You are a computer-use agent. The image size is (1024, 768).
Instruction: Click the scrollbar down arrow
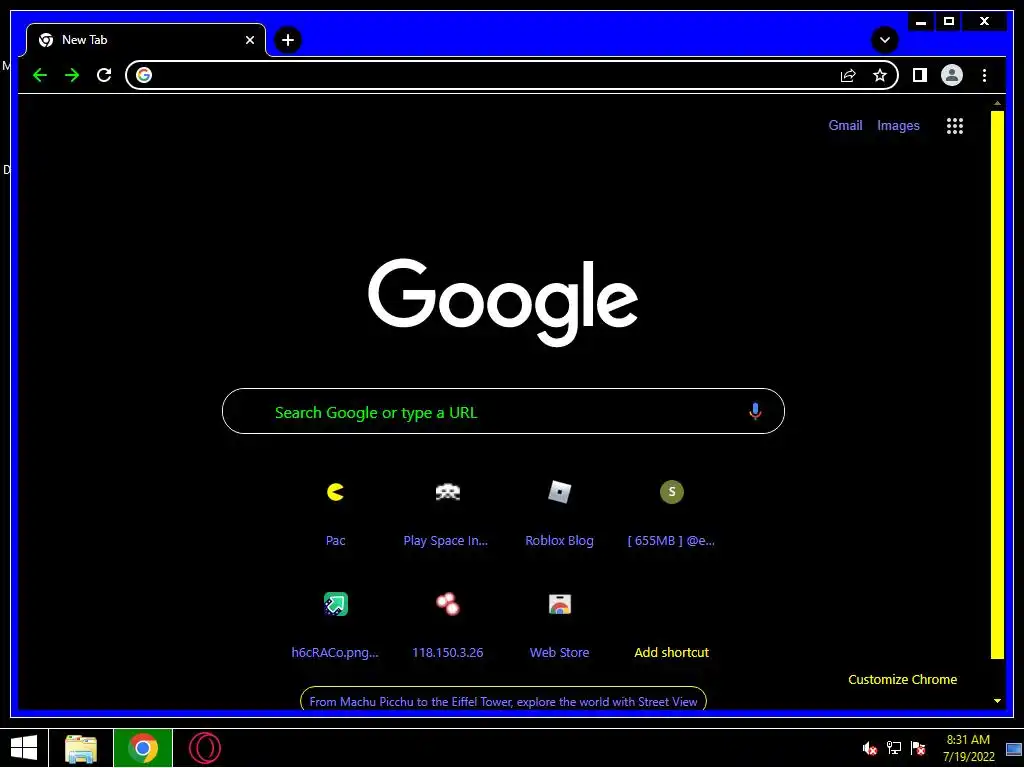tap(997, 701)
